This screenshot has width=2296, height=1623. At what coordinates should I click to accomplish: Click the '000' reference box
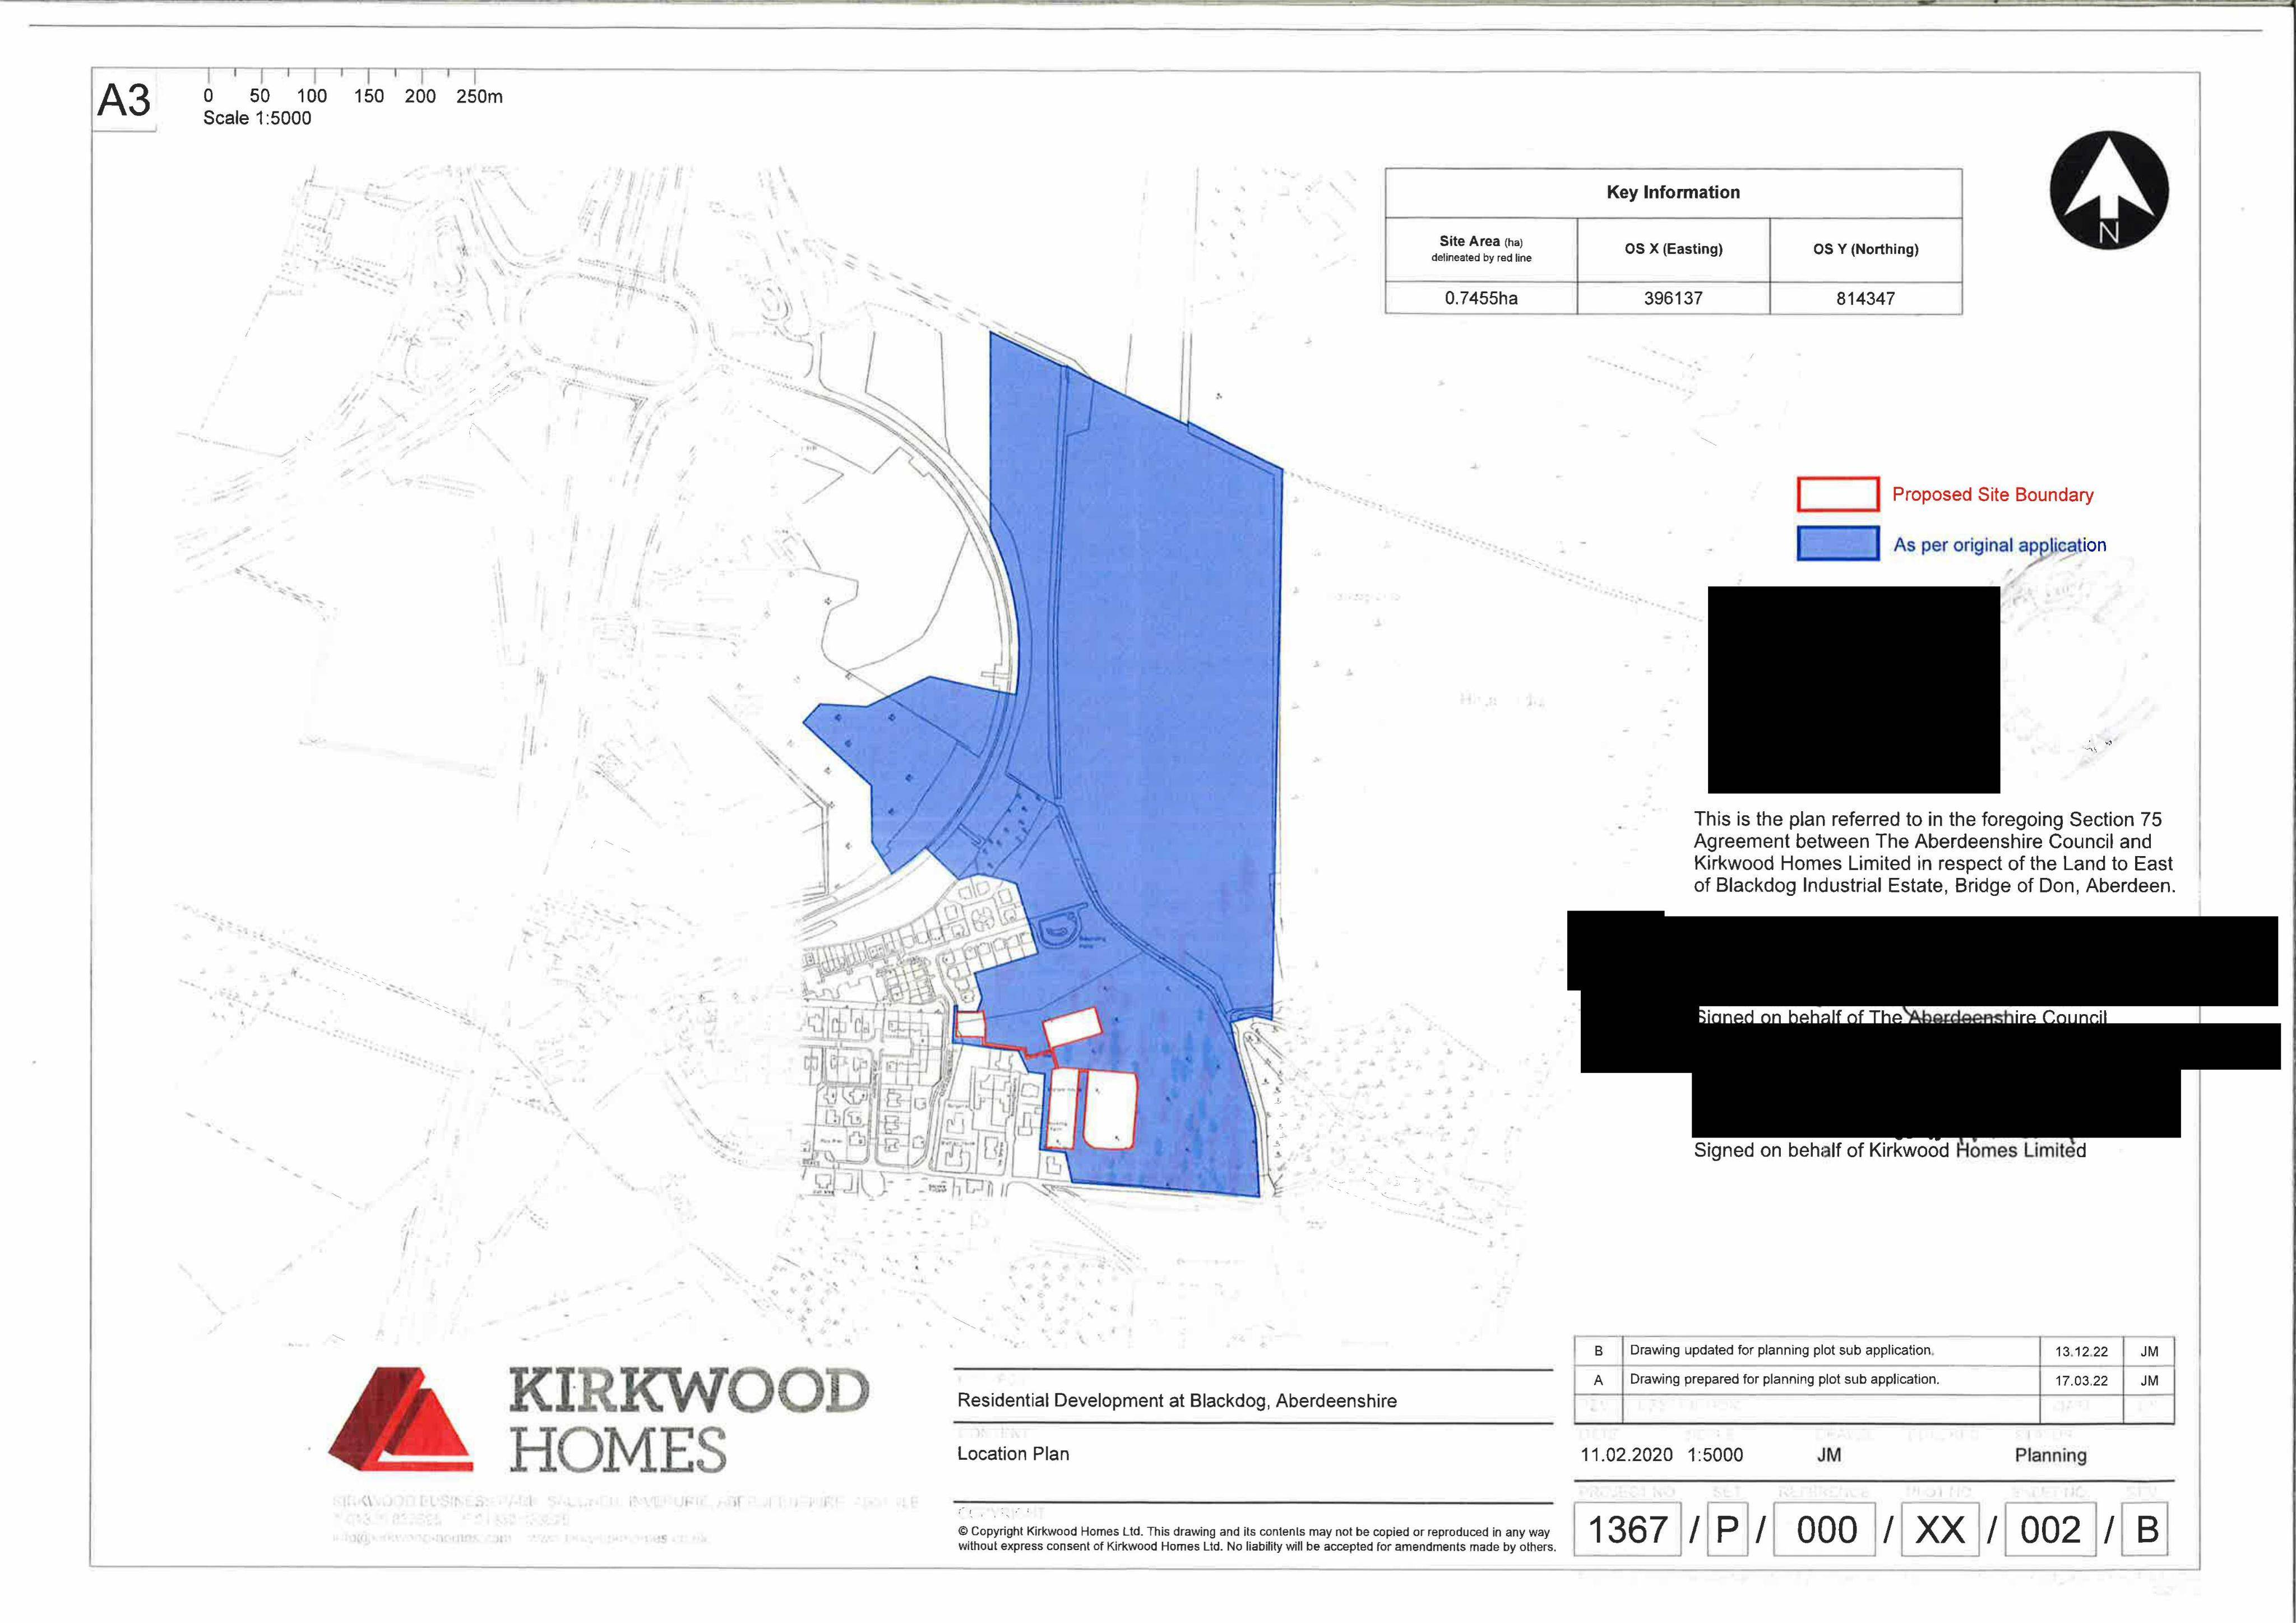(1825, 1529)
